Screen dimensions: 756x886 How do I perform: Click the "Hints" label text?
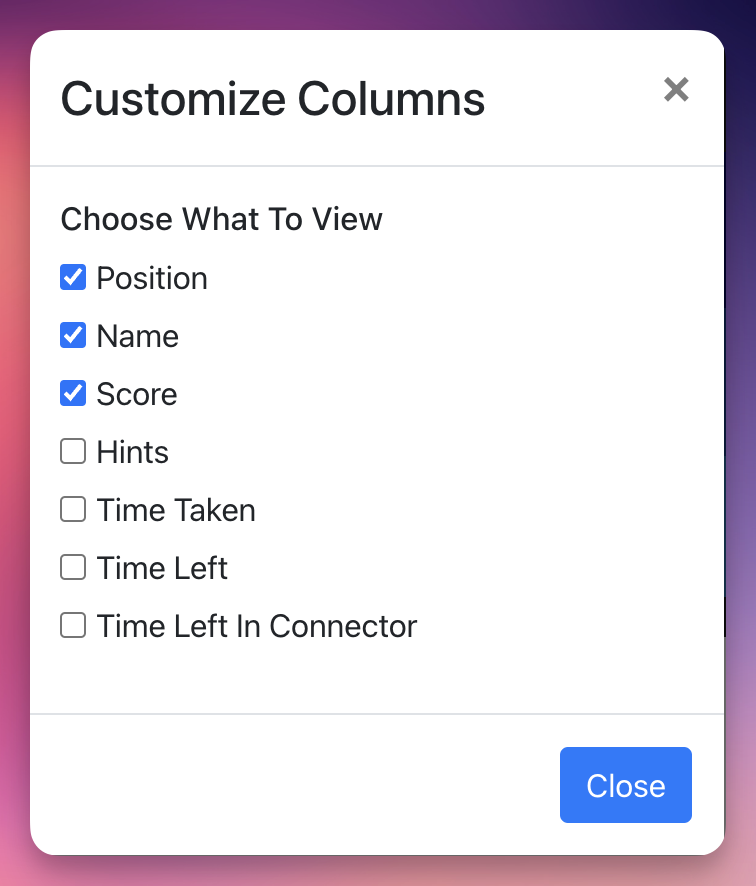click(133, 452)
